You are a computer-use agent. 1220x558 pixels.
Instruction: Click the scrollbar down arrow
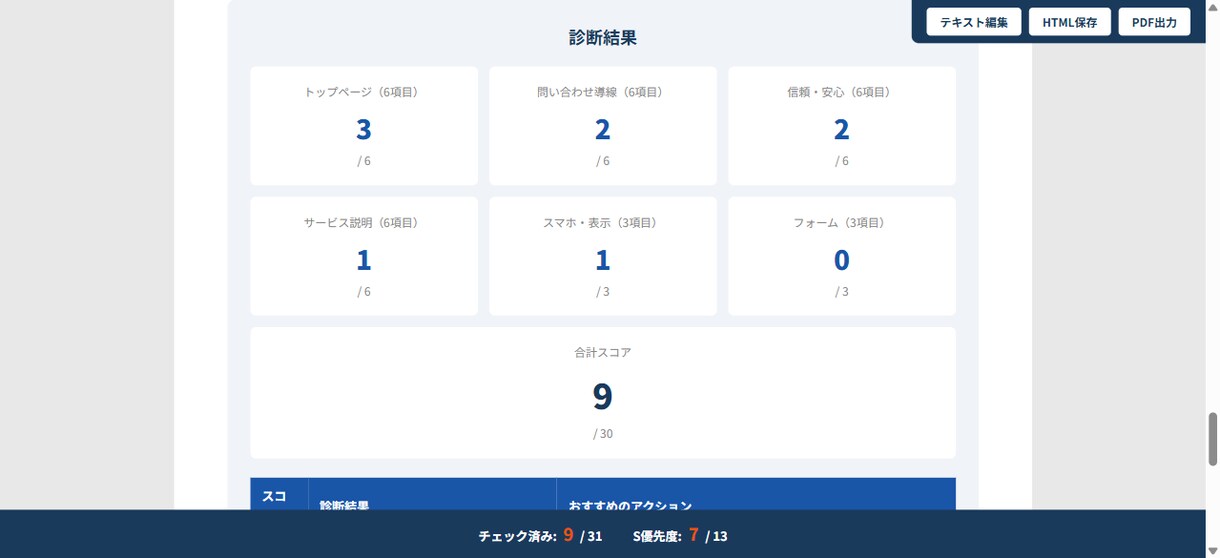(1213, 551)
